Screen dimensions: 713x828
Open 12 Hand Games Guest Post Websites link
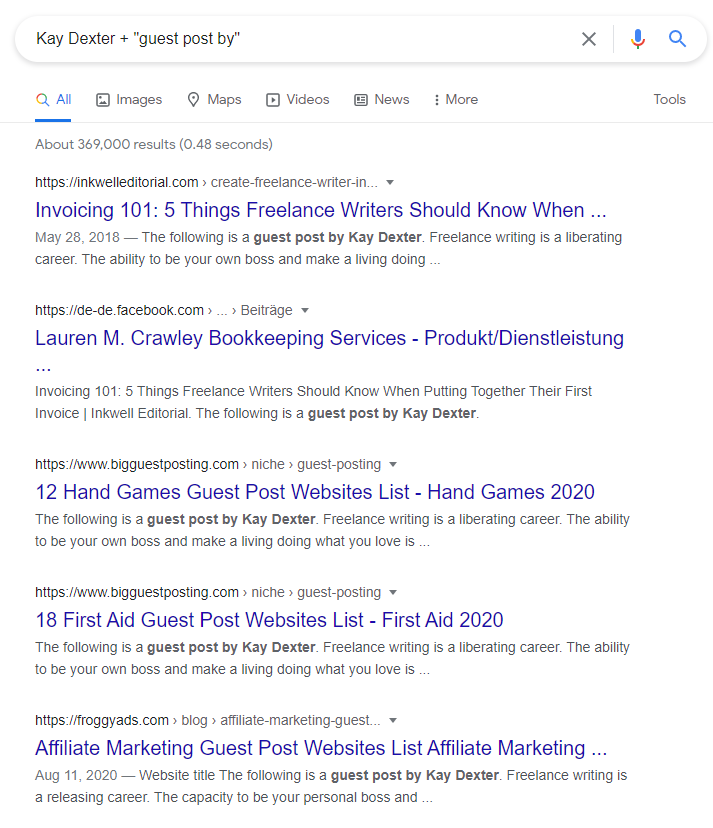click(315, 492)
